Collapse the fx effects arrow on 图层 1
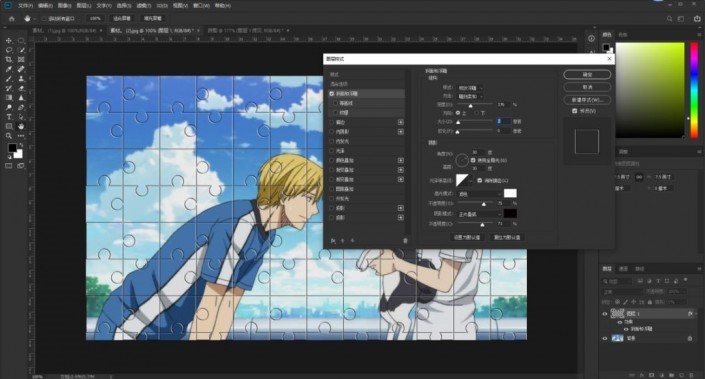705x379 pixels. (x=696, y=314)
